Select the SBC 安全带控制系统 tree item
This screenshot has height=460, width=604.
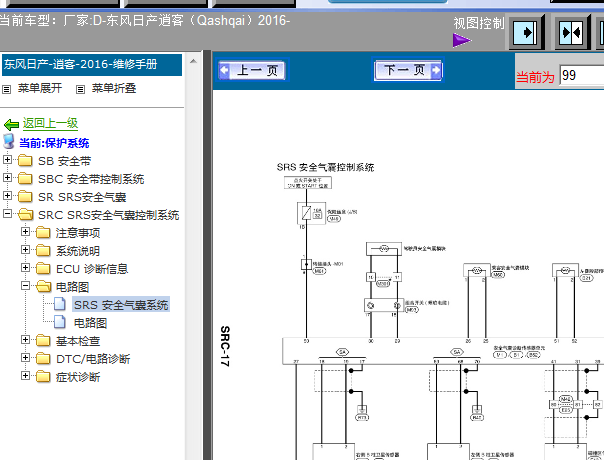91,179
